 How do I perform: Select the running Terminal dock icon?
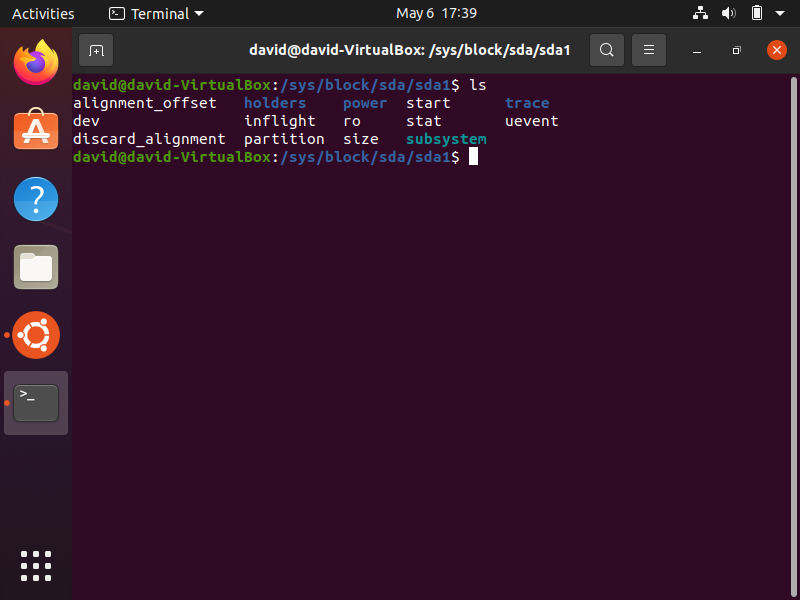tap(36, 402)
